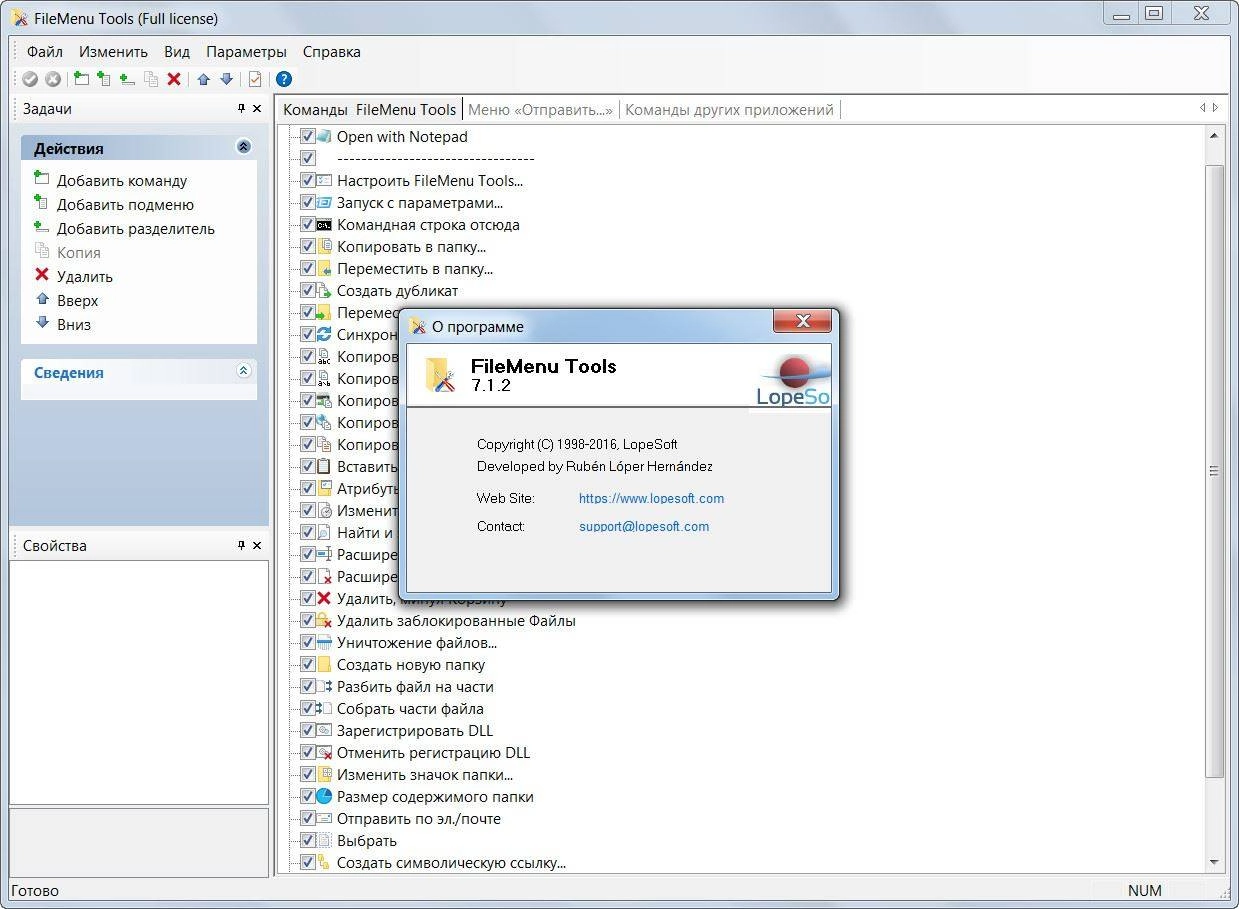
Task: Click the Add separator toolbar icon
Action: click(127, 79)
